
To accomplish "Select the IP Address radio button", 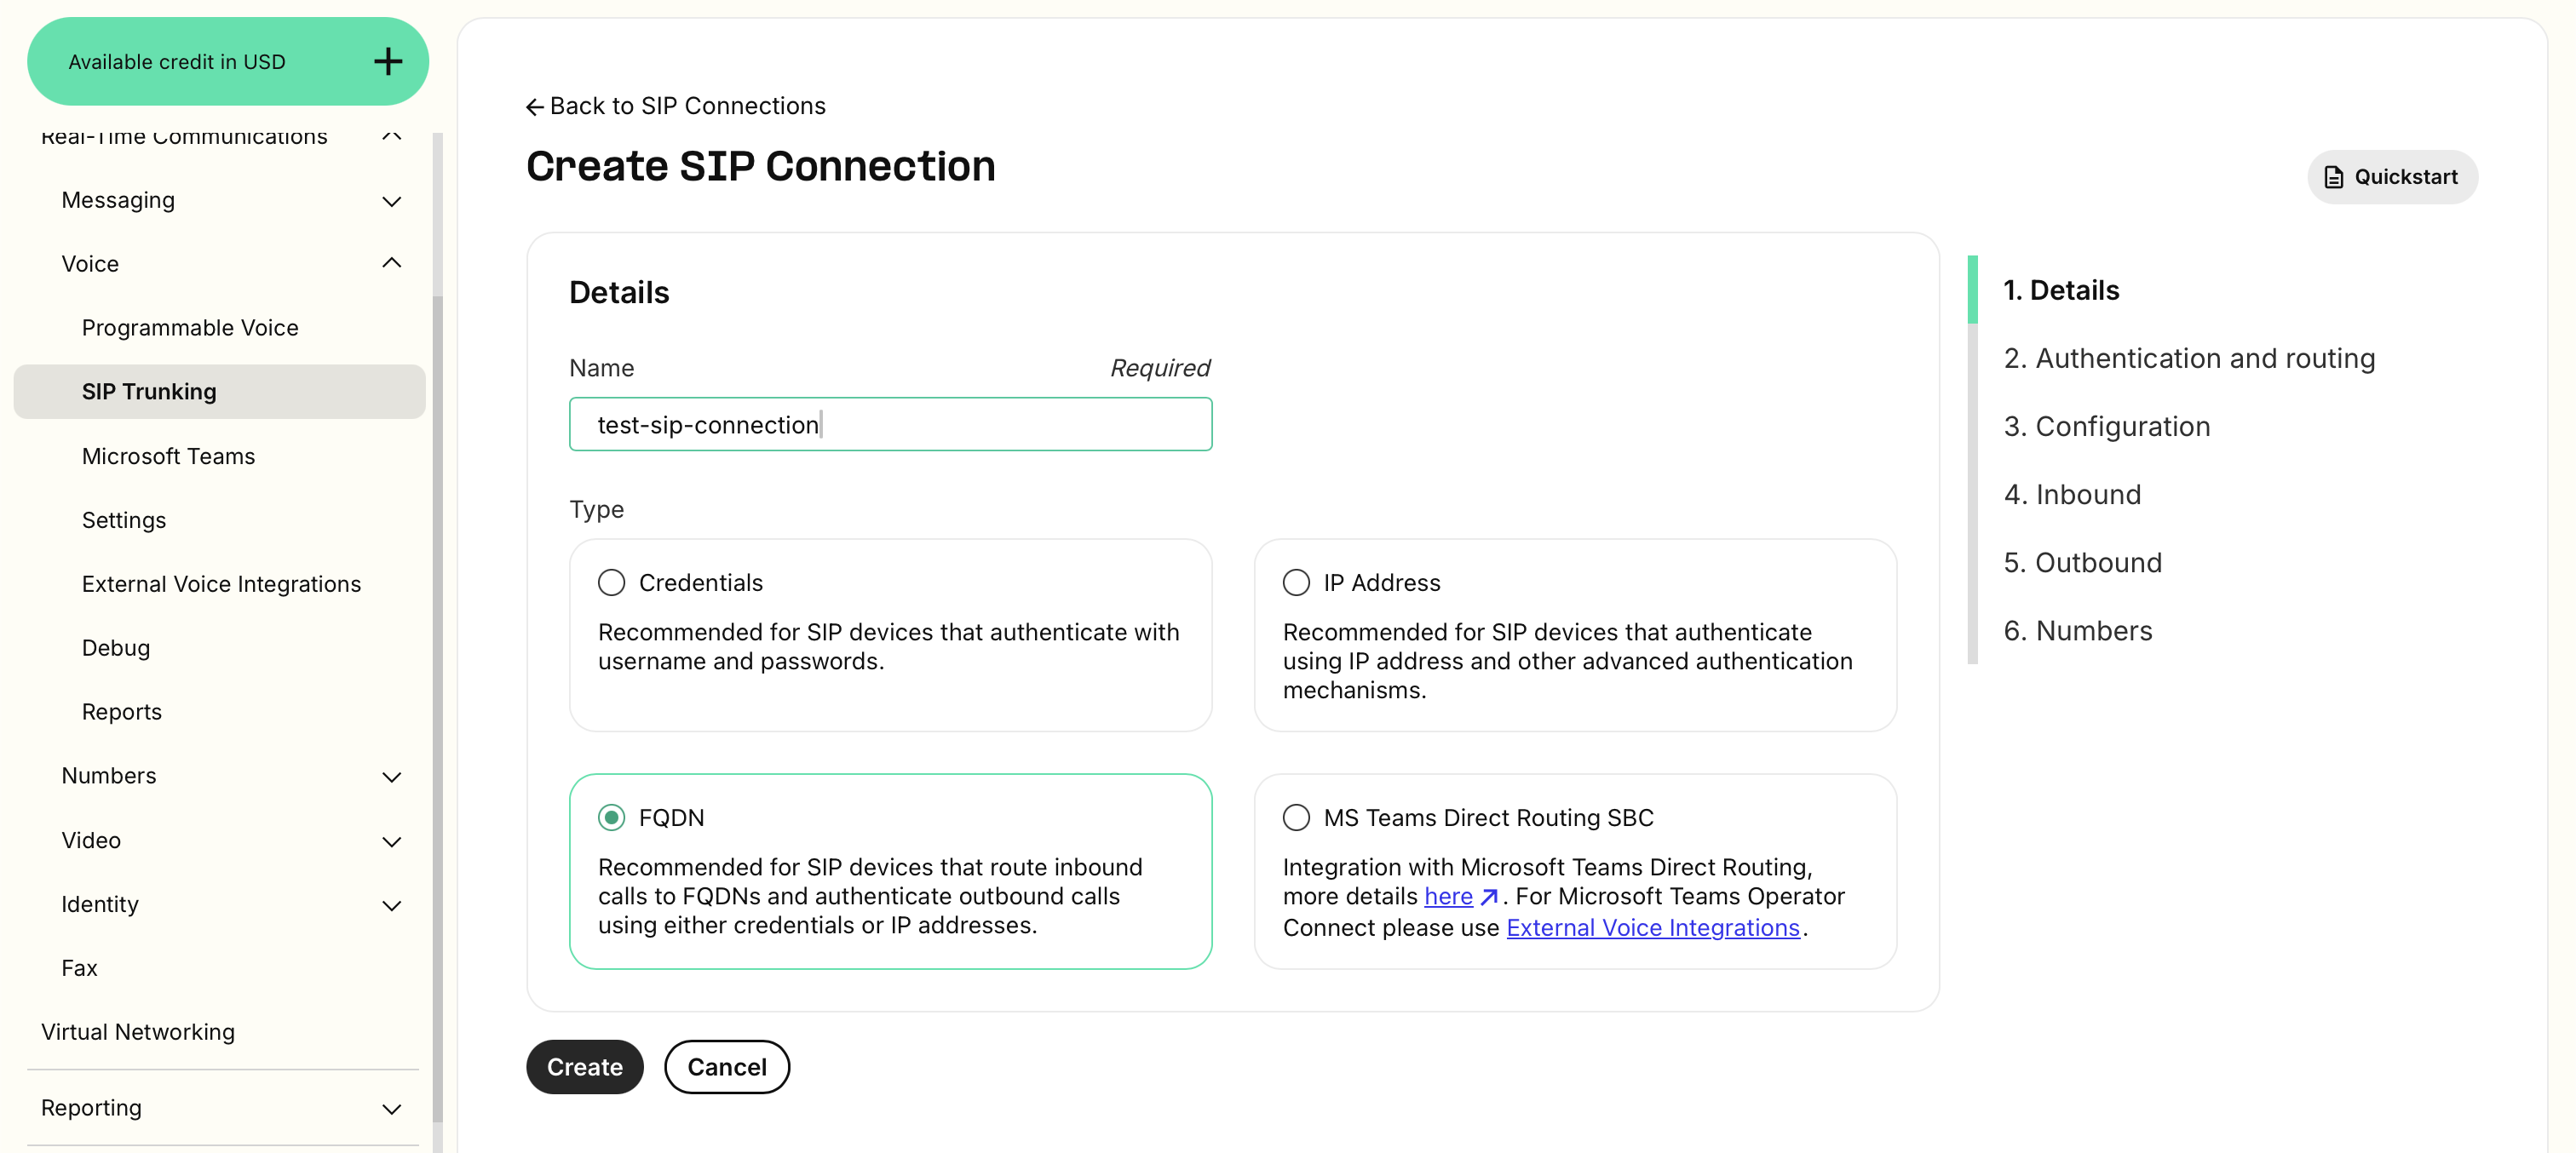I will [1296, 583].
